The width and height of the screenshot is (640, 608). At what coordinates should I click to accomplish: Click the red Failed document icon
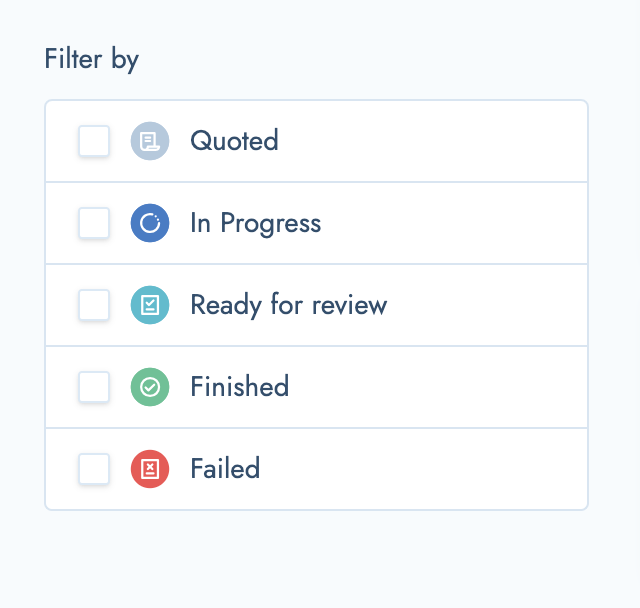pyautogui.click(x=150, y=469)
